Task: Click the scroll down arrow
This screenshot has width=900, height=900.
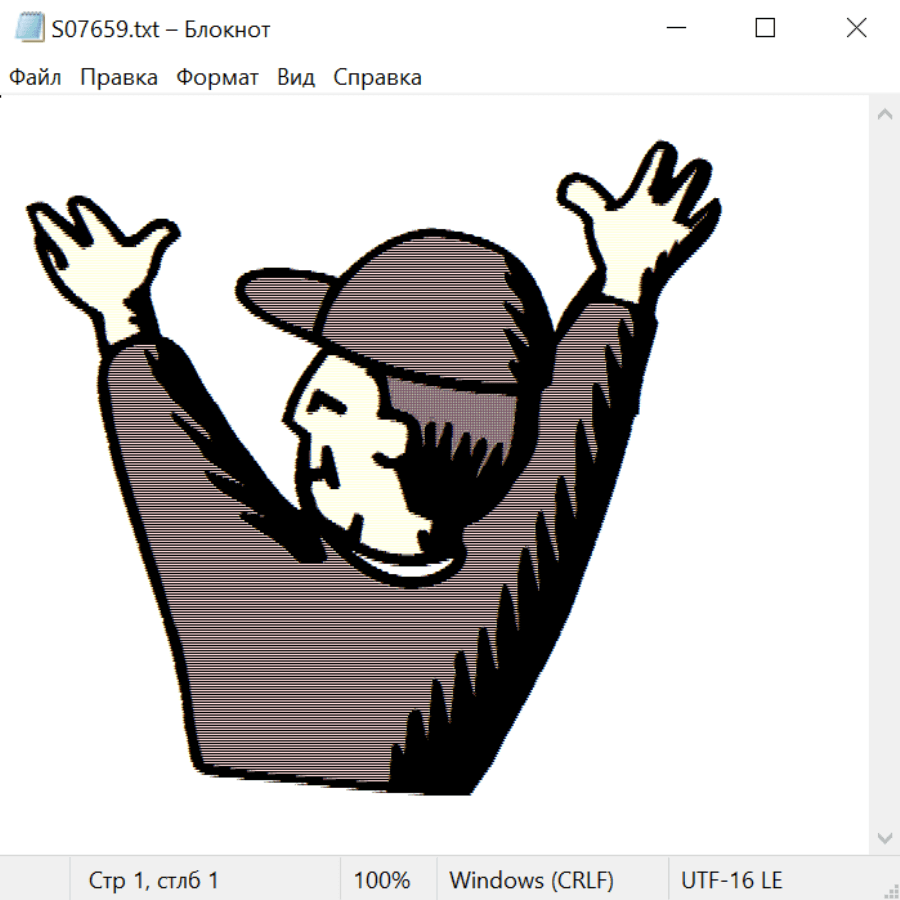Action: [884, 837]
